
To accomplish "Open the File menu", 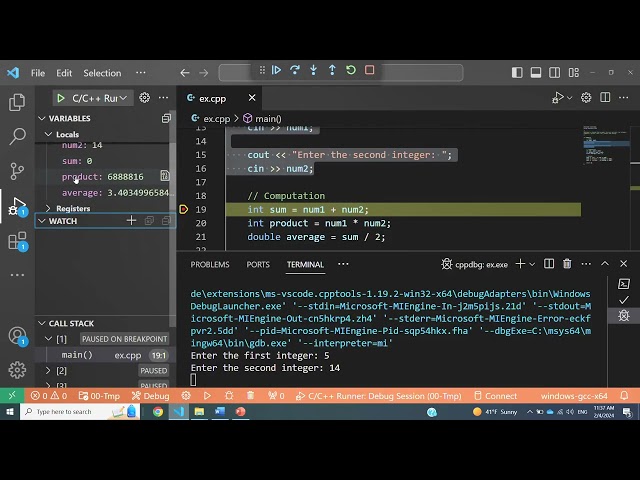I will [x=38, y=73].
